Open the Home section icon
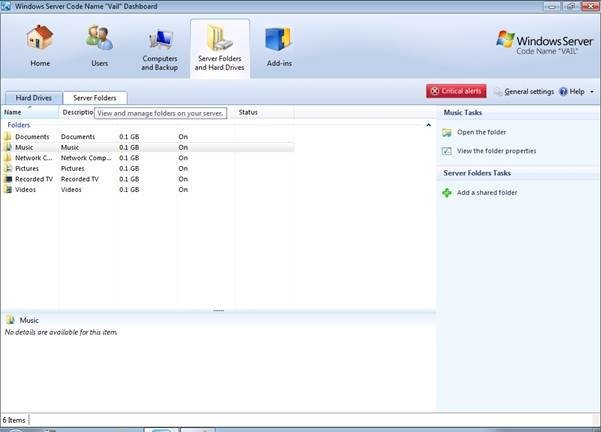The image size is (601, 432). (40, 37)
